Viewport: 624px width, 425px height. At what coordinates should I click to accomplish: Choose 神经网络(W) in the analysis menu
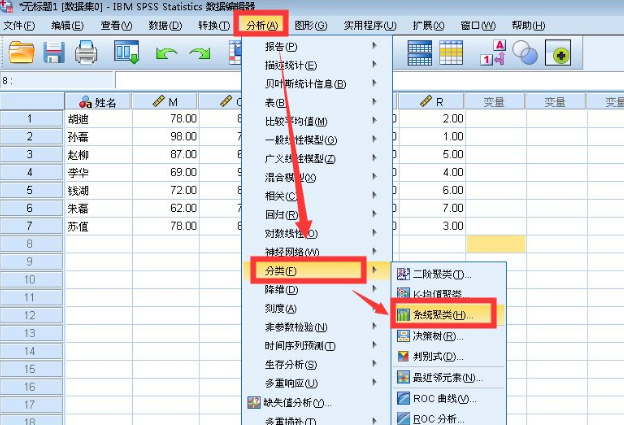point(317,252)
